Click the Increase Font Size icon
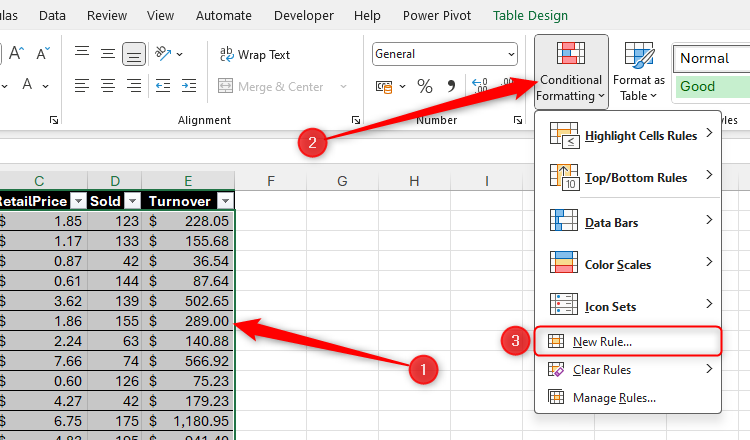750x440 pixels. [14, 54]
